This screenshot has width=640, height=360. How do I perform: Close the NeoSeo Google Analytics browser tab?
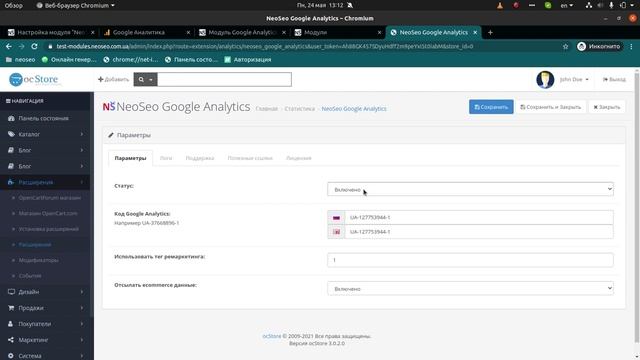475,32
